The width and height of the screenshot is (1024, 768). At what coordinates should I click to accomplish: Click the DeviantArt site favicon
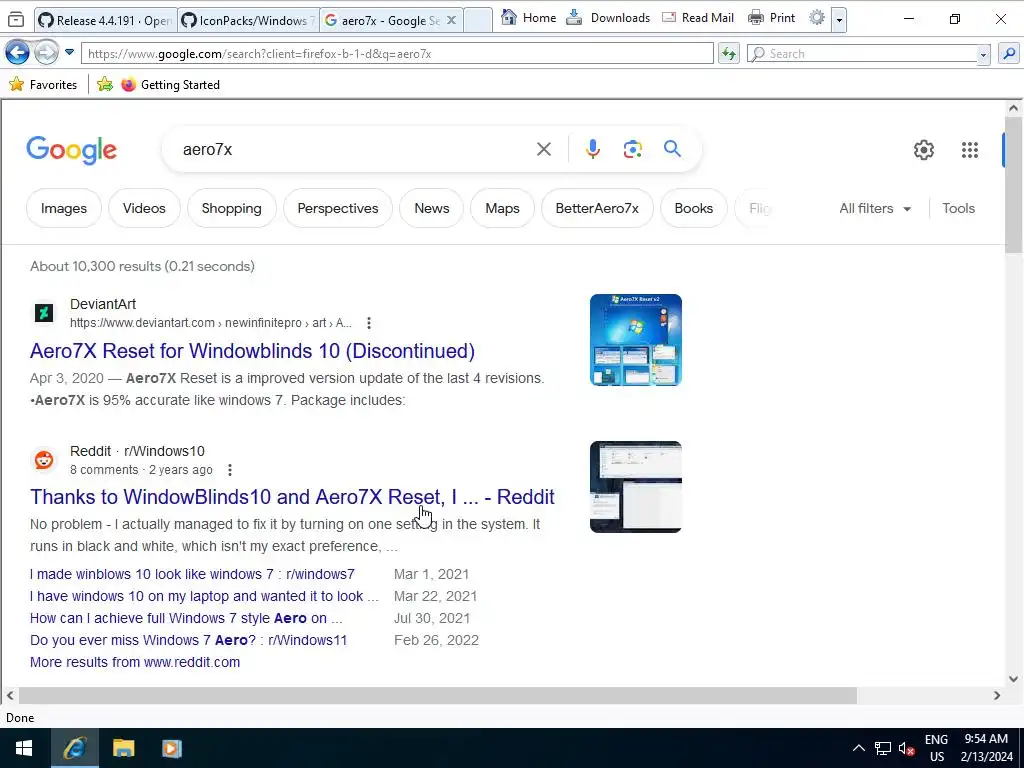(44, 313)
